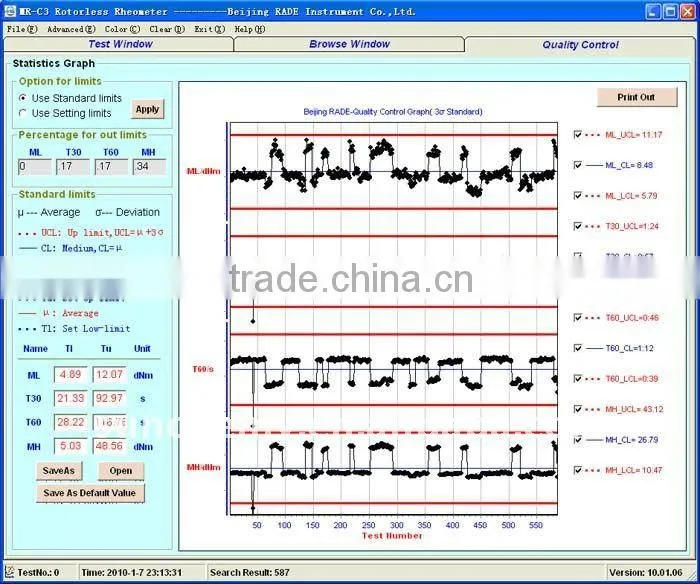The width and height of the screenshot is (700, 584).
Task: Toggle the MH_LCL=10.47 checkbox
Action: 578,470
